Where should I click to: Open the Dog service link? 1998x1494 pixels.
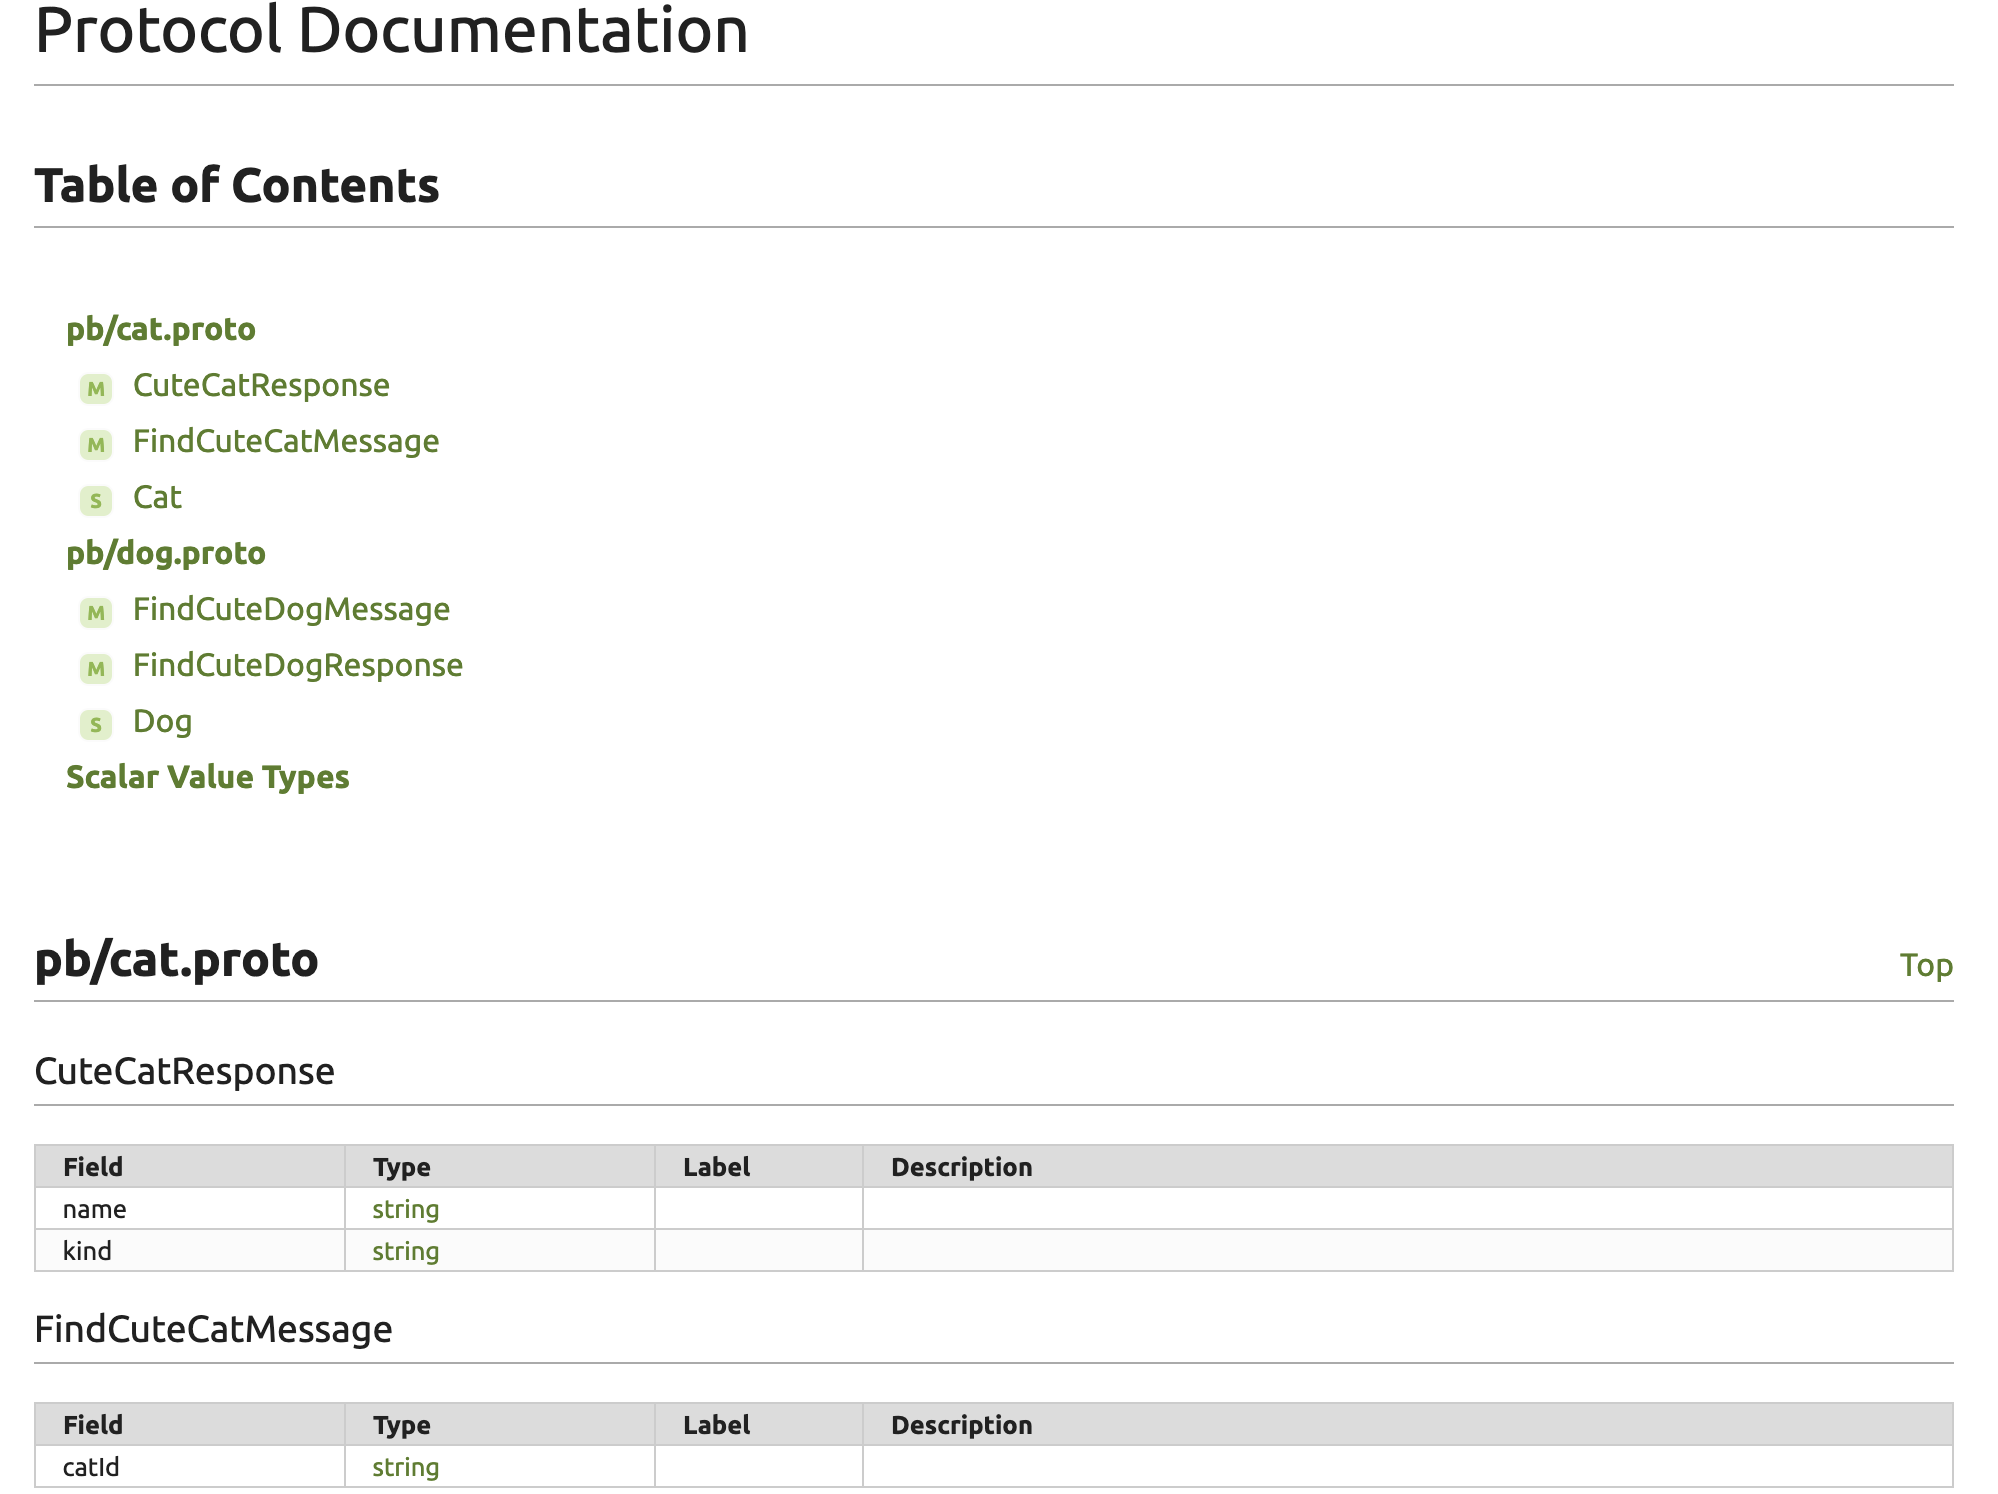point(162,721)
